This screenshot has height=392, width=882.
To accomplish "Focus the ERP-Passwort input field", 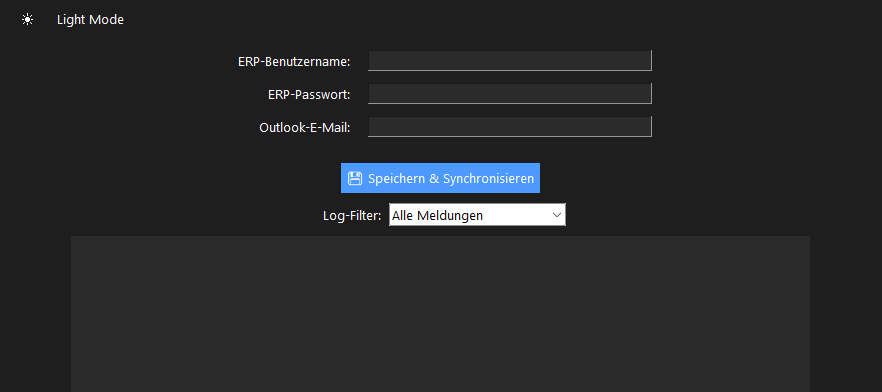I will click(x=510, y=94).
